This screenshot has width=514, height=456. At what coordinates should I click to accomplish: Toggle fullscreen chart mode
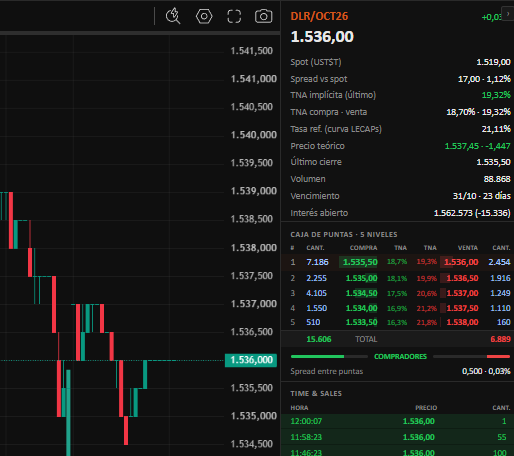pyautogui.click(x=234, y=16)
